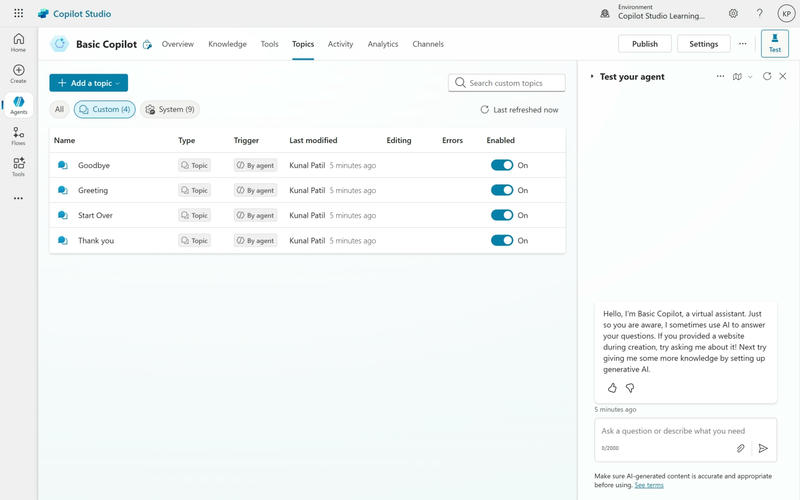Click the Search custom topics field

(x=507, y=83)
